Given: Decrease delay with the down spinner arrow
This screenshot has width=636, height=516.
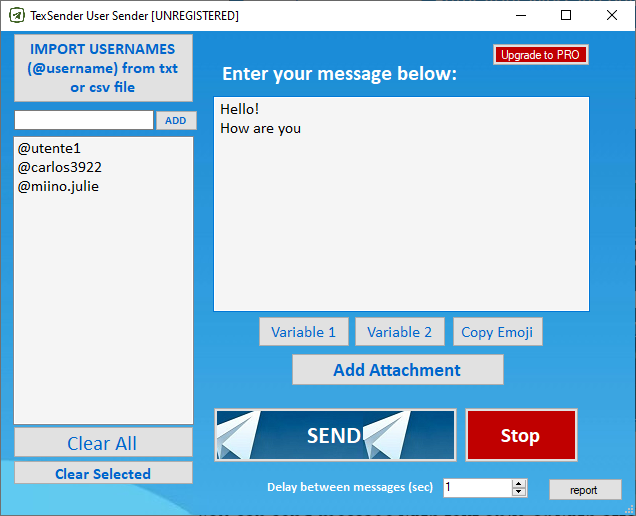Looking at the screenshot, I should 519,492.
